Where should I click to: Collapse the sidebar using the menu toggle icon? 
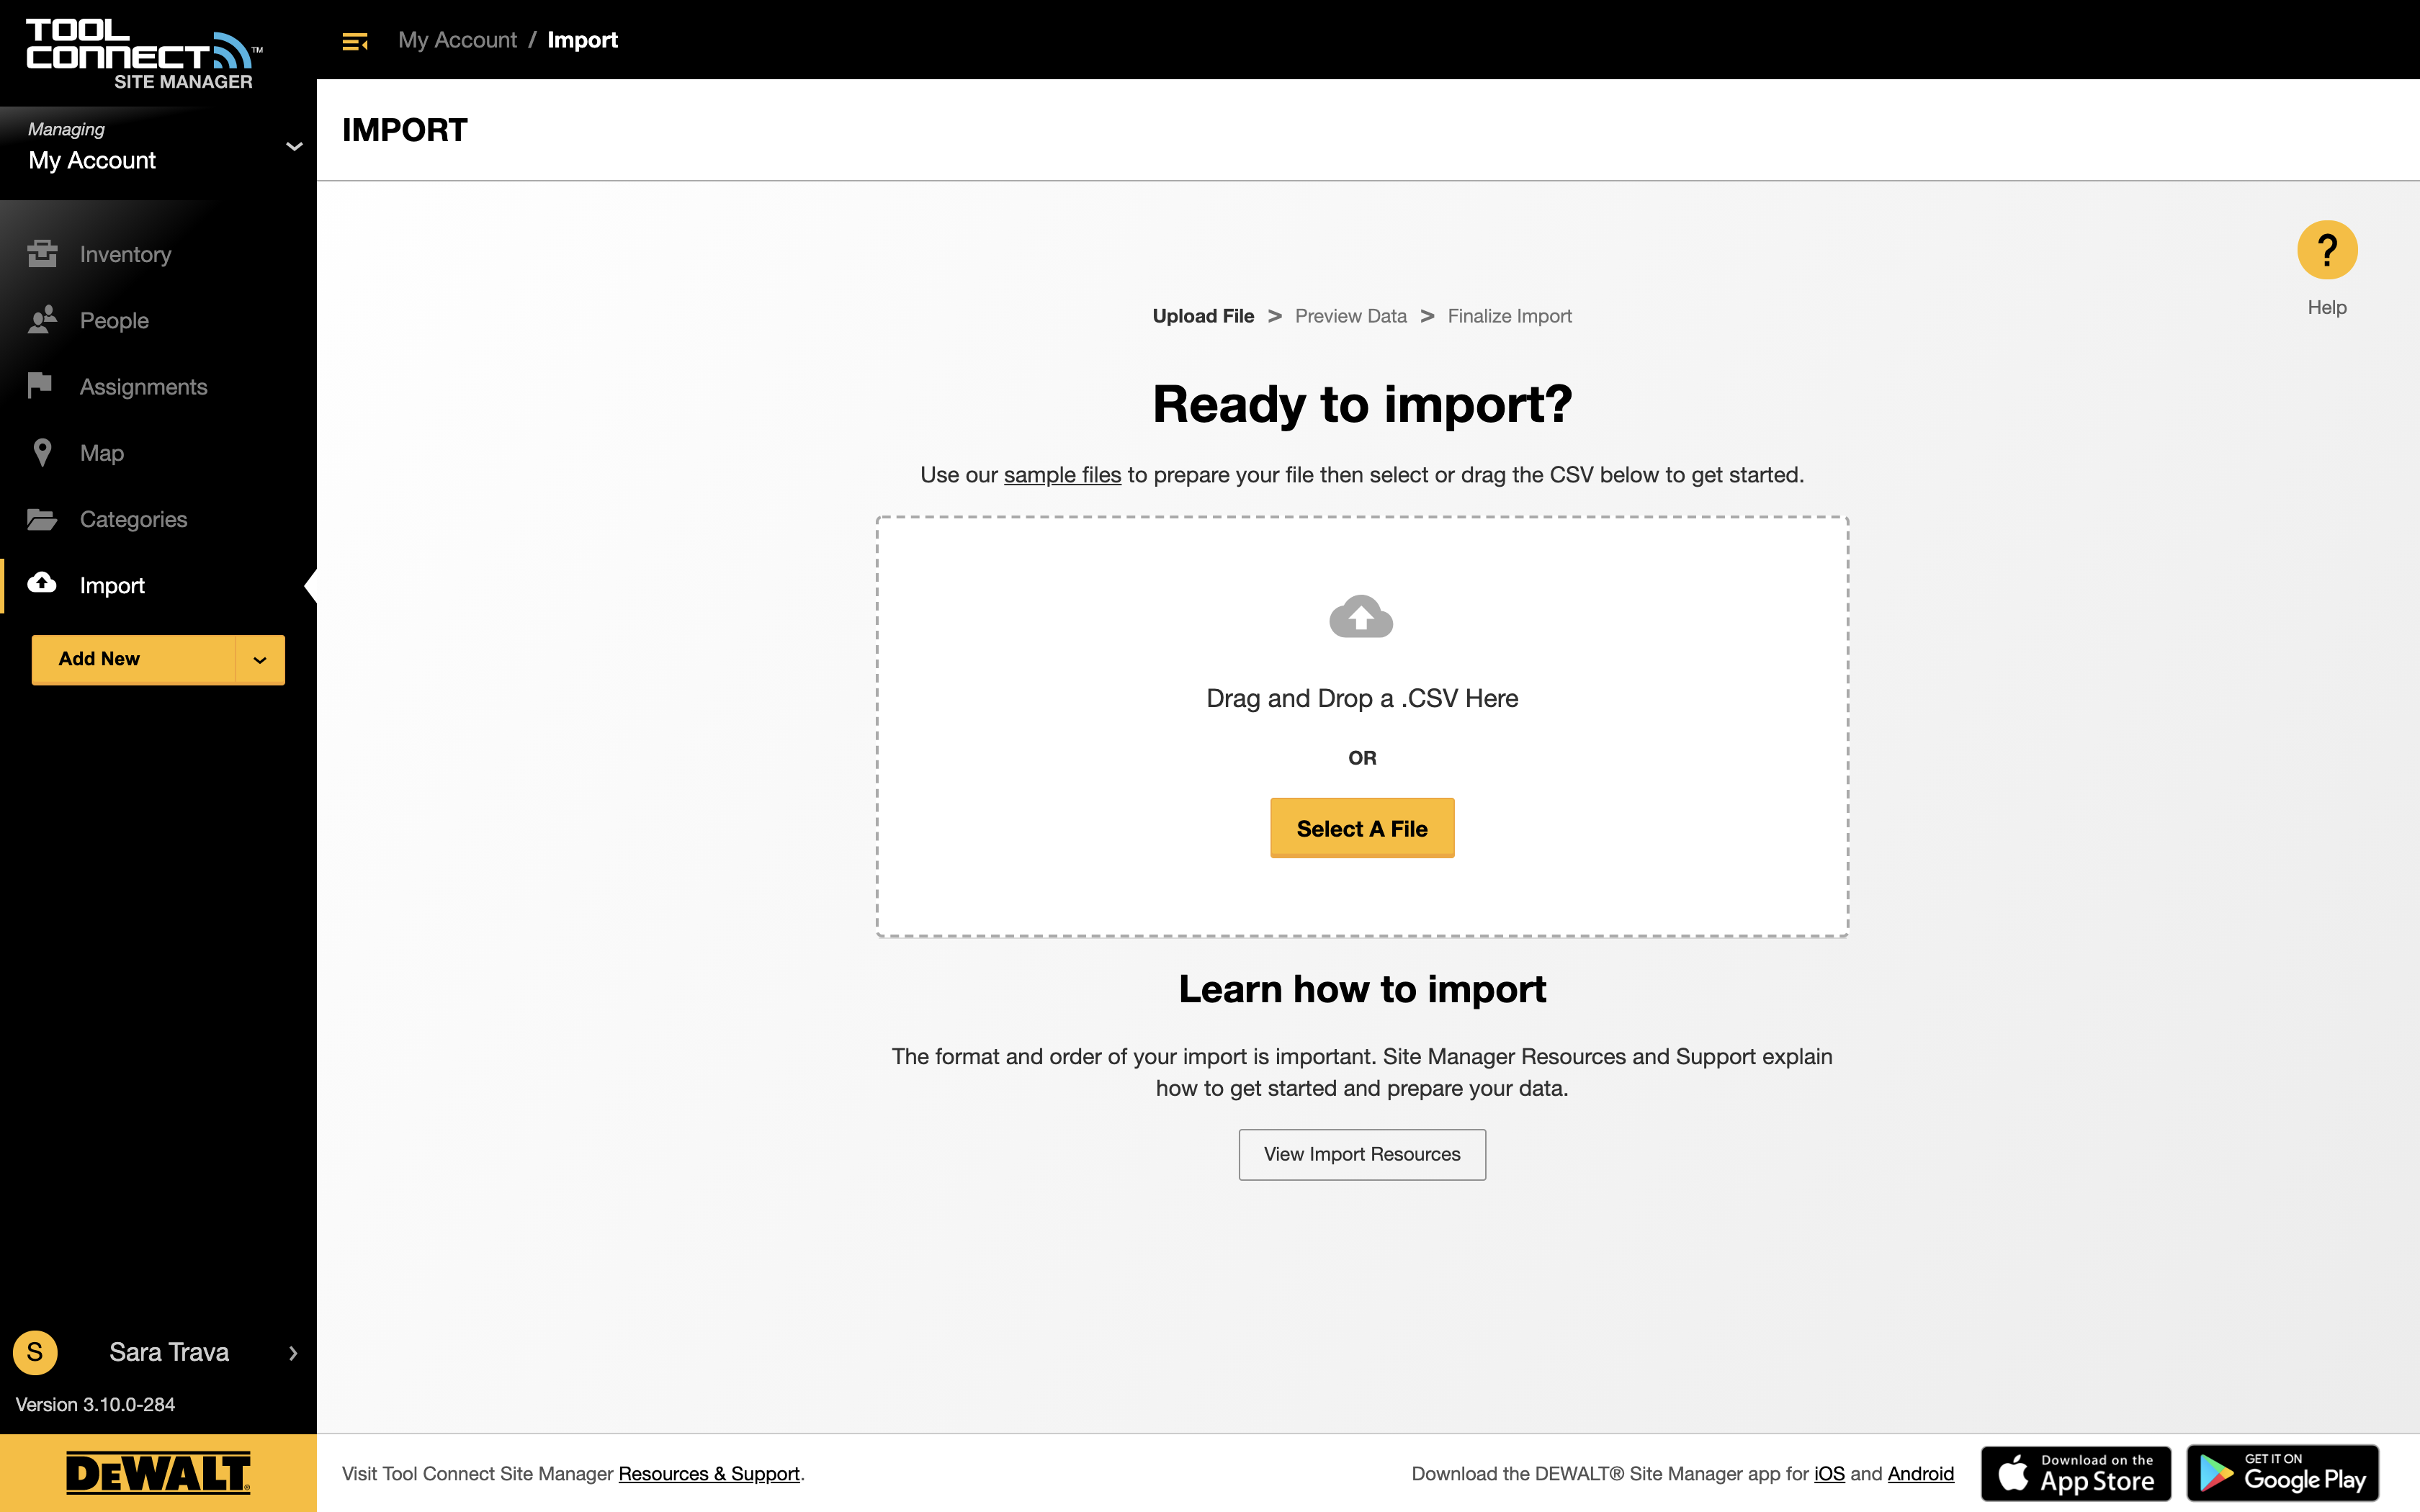click(355, 41)
